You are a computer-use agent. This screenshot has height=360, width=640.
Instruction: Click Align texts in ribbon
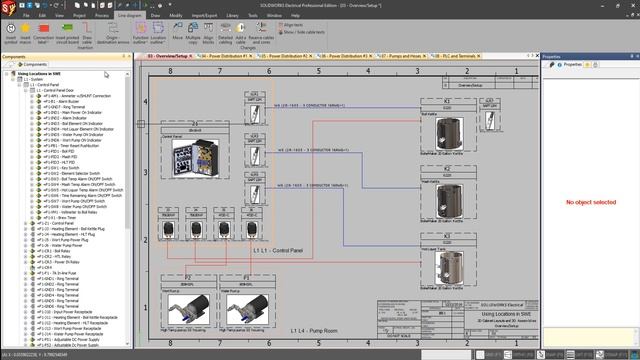[291, 25]
